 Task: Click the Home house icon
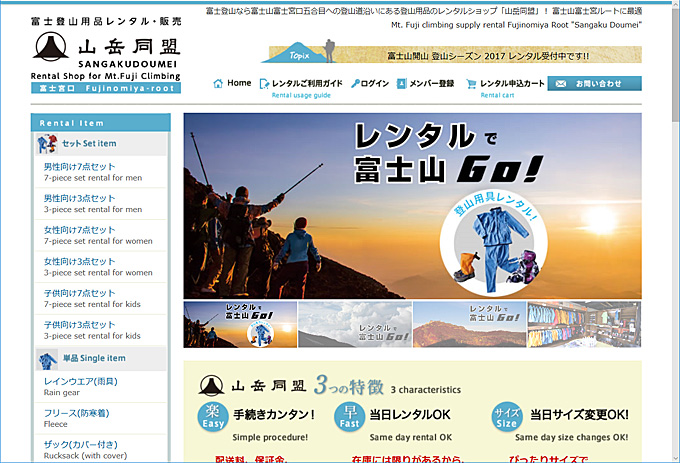coord(218,83)
